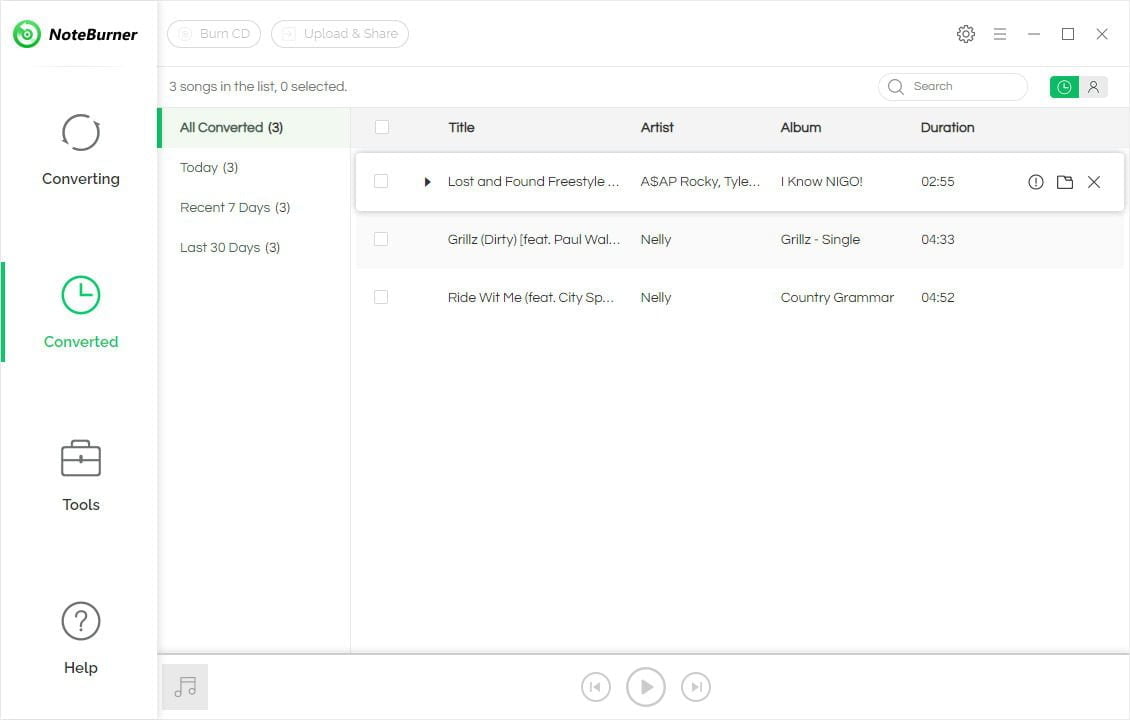This screenshot has width=1130, height=720.
Task: Open the hamburger menu
Action: pyautogui.click(x=1000, y=33)
